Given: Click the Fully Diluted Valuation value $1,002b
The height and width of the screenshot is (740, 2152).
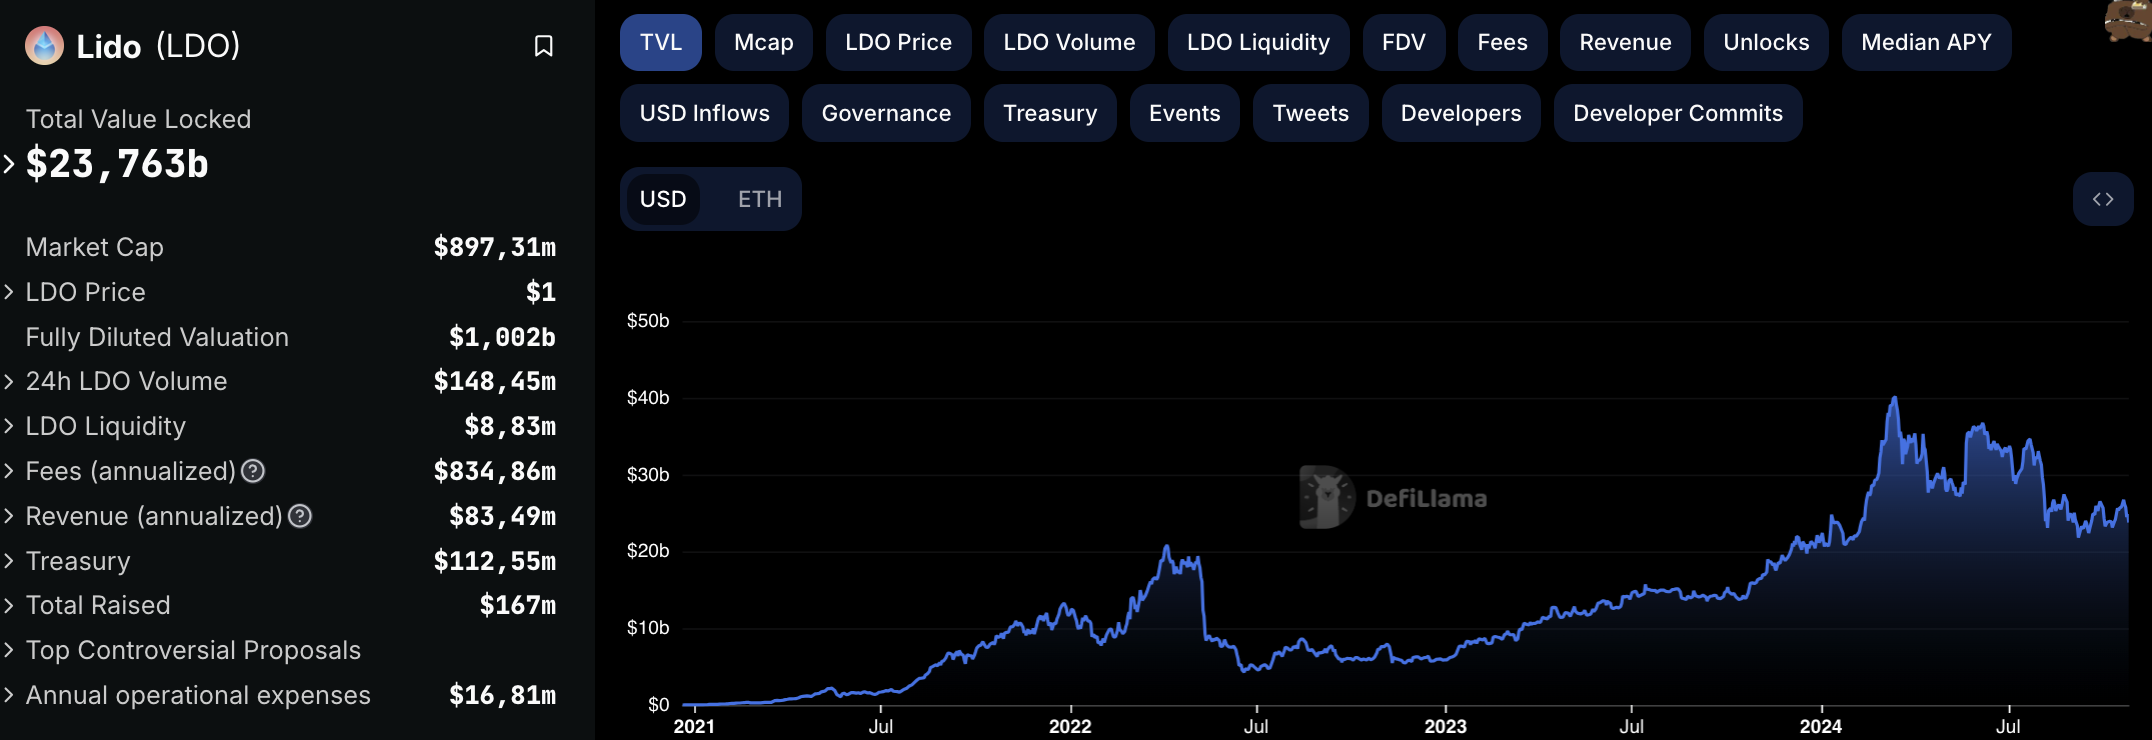Looking at the screenshot, I should [x=502, y=337].
